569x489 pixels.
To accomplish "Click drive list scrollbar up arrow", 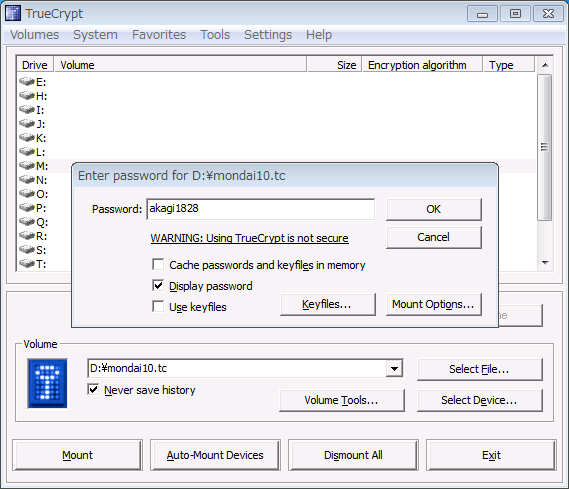I will (545, 65).
